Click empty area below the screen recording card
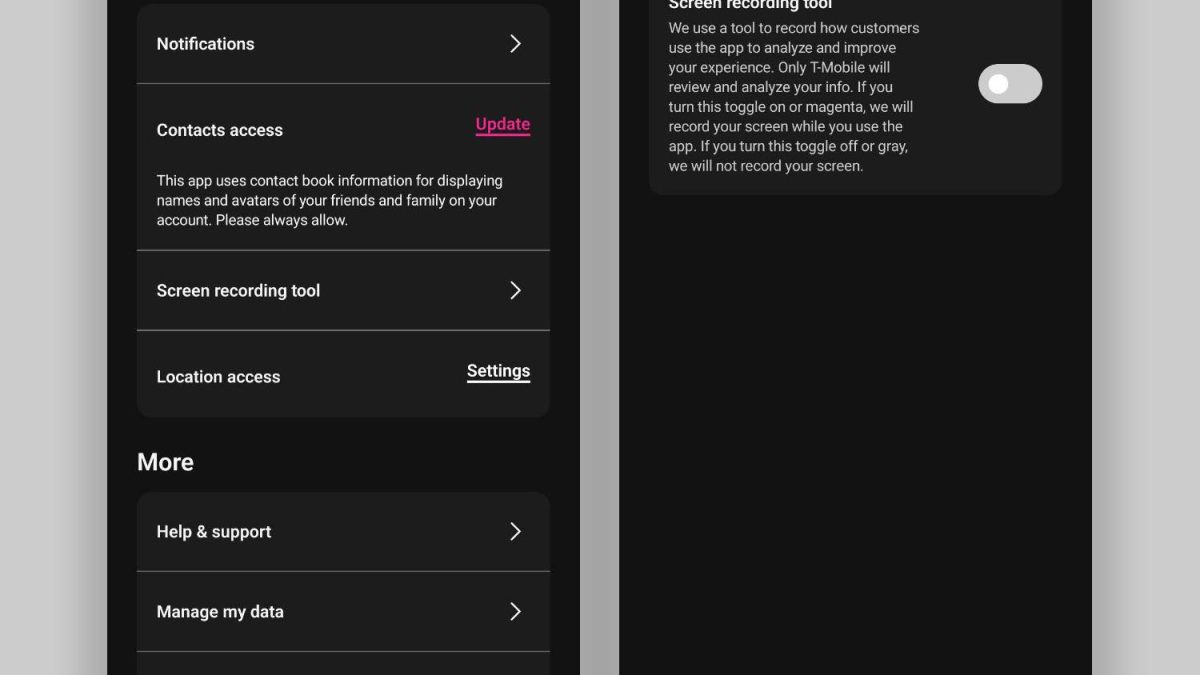This screenshot has width=1200, height=675. coord(855,420)
